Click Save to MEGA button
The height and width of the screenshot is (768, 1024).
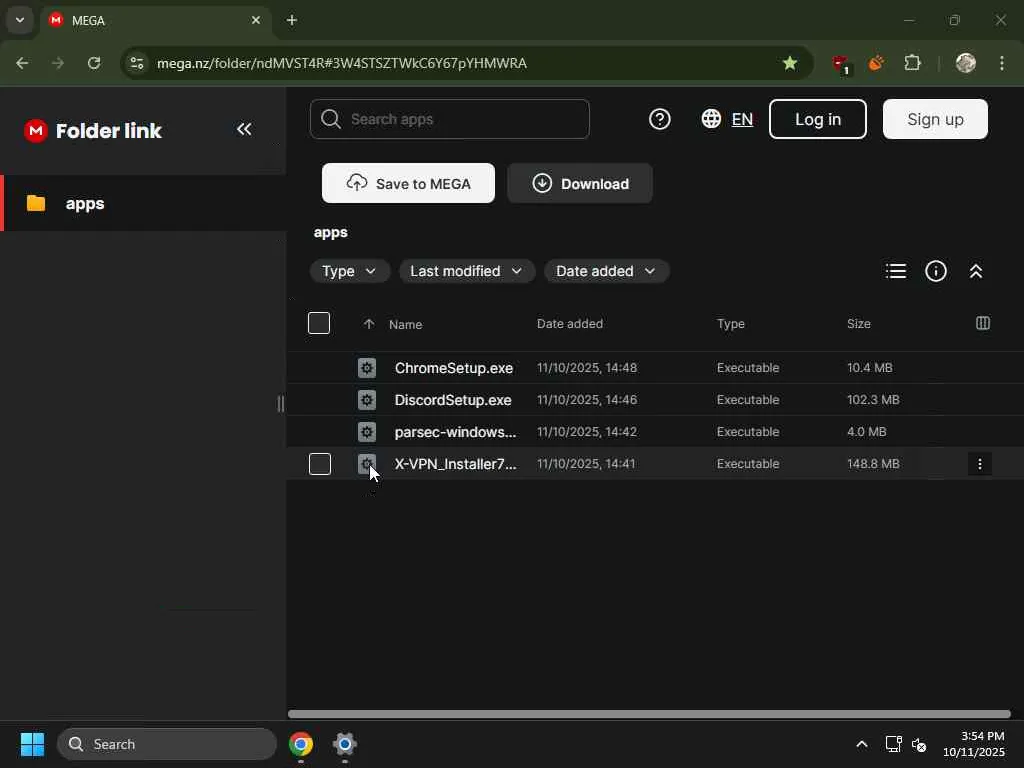click(x=408, y=184)
